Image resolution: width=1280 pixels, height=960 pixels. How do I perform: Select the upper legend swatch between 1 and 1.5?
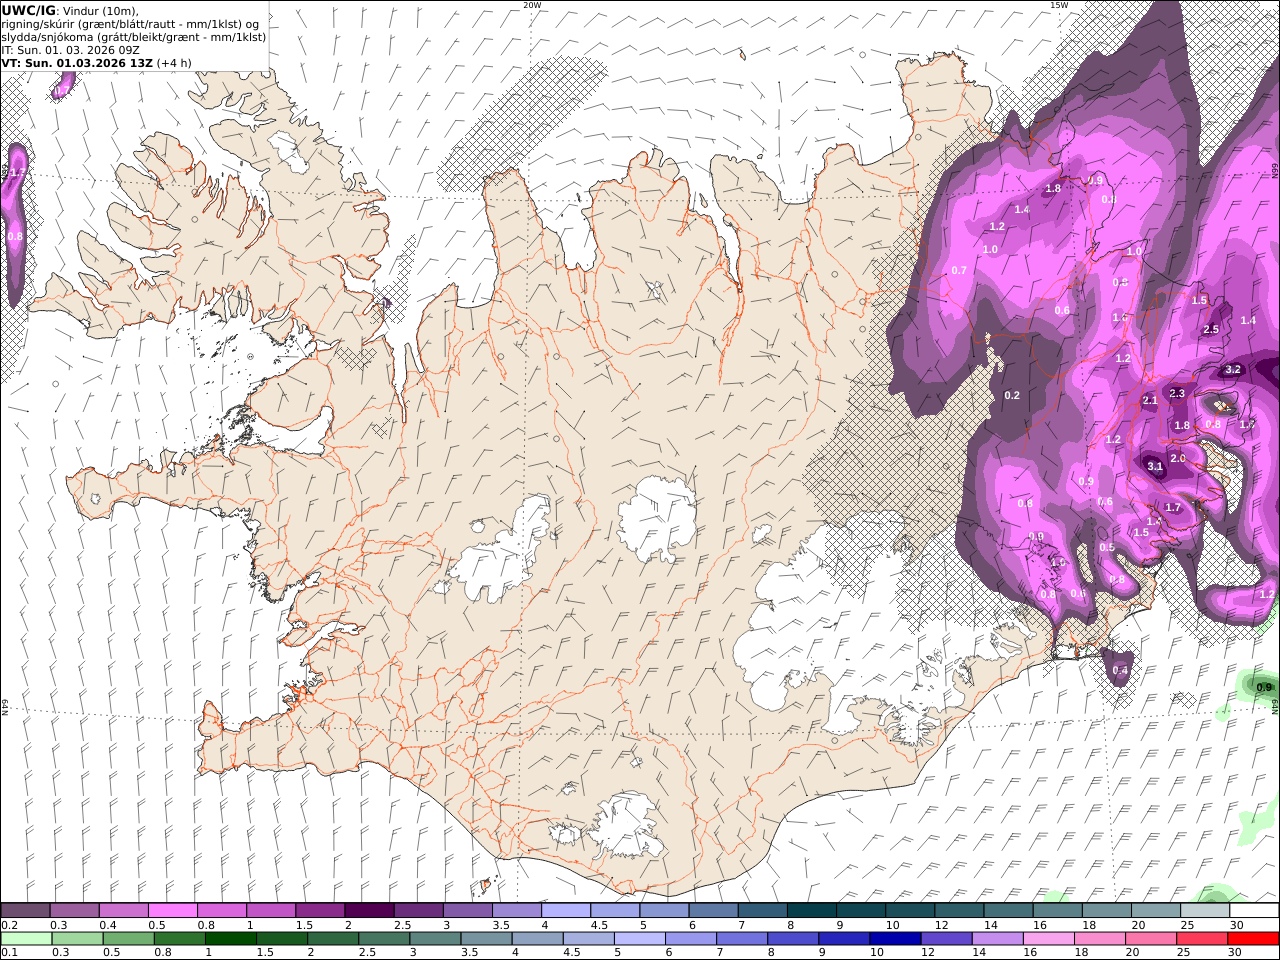tap(270, 910)
